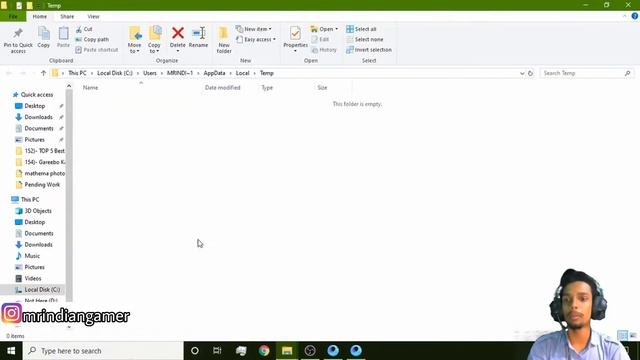This screenshot has height=360, width=640.
Task: Click Select all
Action: pyautogui.click(x=362, y=29)
